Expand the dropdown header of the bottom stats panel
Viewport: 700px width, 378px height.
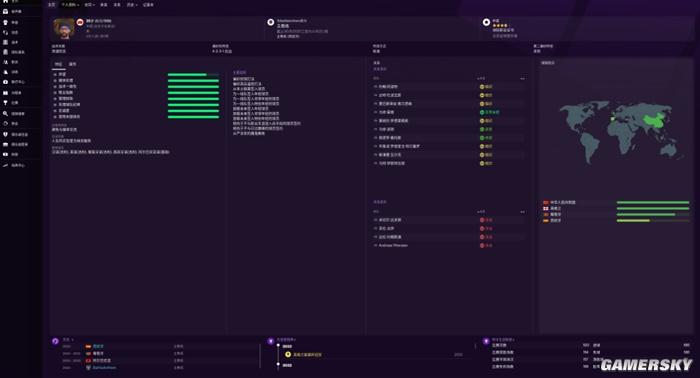503,340
